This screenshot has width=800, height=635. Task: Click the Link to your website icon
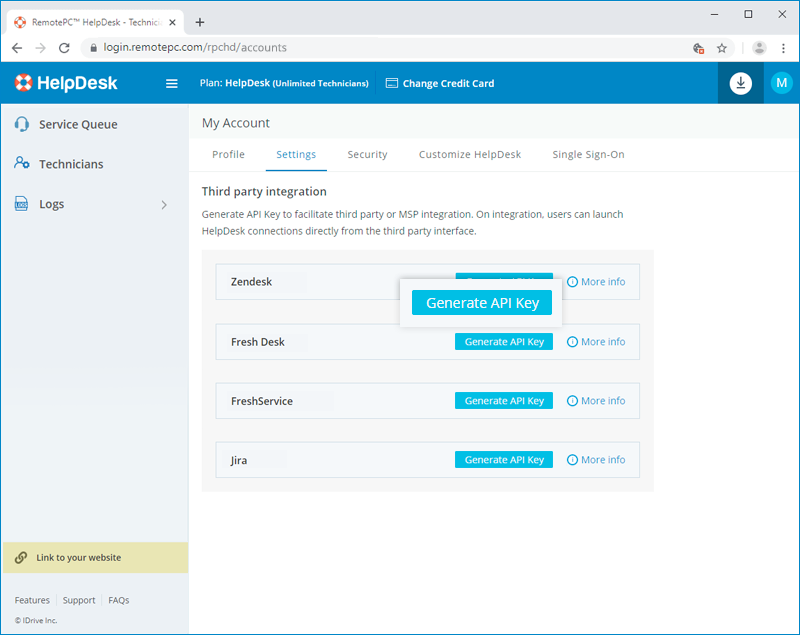[19, 557]
